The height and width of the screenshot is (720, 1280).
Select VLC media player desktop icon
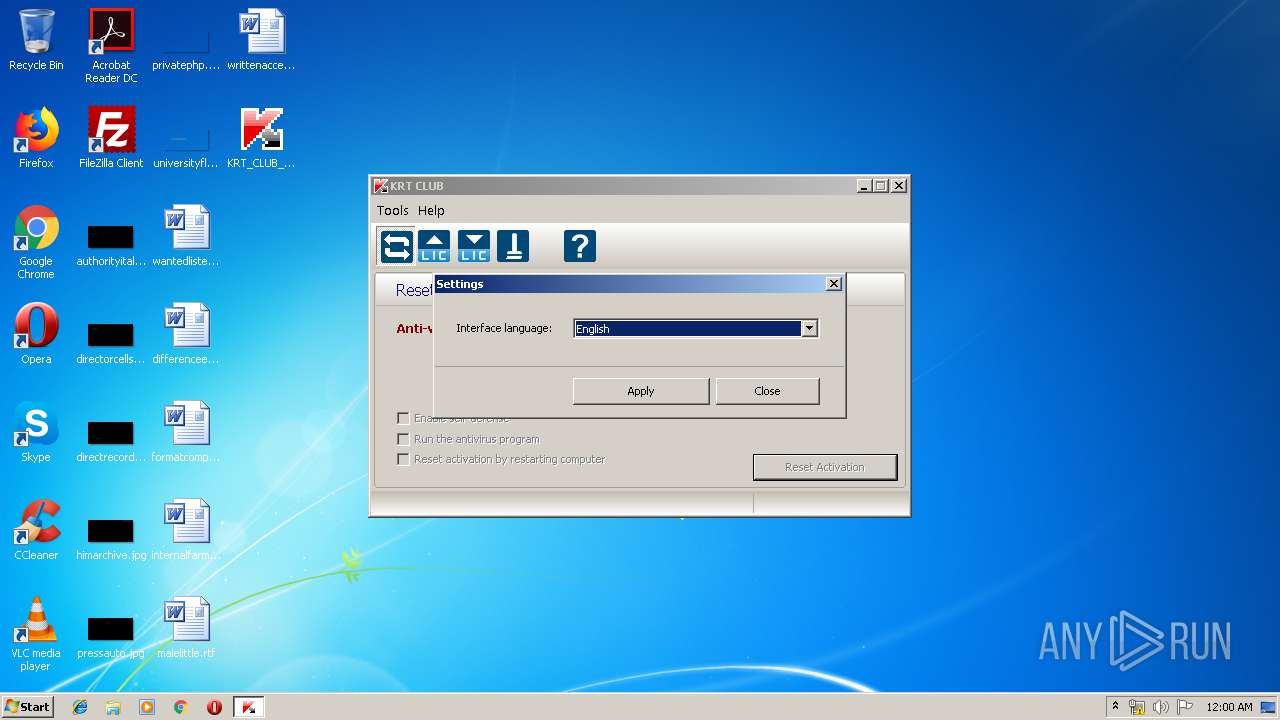click(x=36, y=634)
